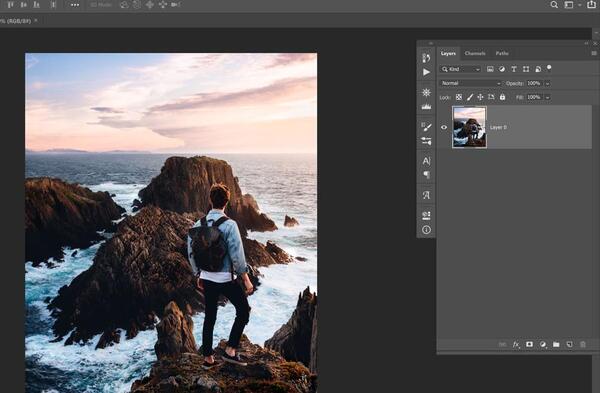600x393 pixels.
Task: Close the document tab (RGB/8#)
Action: [x=36, y=20]
